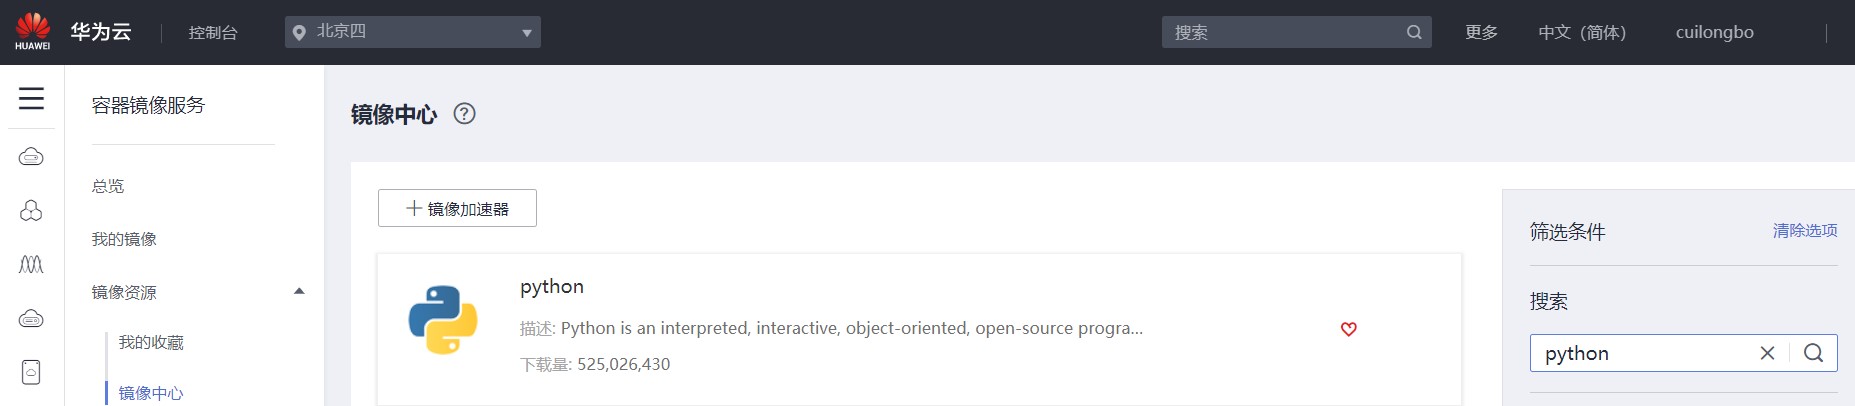The height and width of the screenshot is (406, 1855).
Task: Open the 更多 menu in top bar
Action: [x=1481, y=32]
